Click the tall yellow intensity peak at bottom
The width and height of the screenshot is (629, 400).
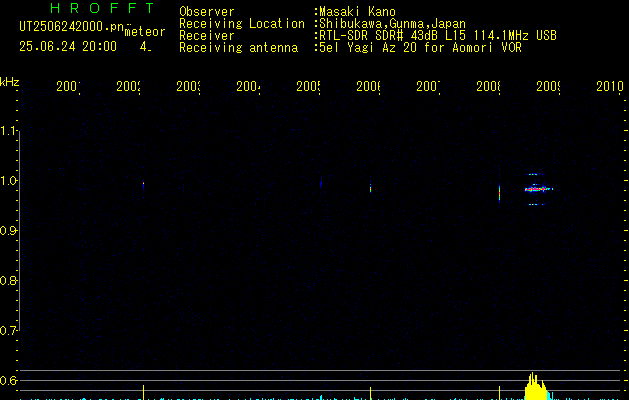click(535, 386)
